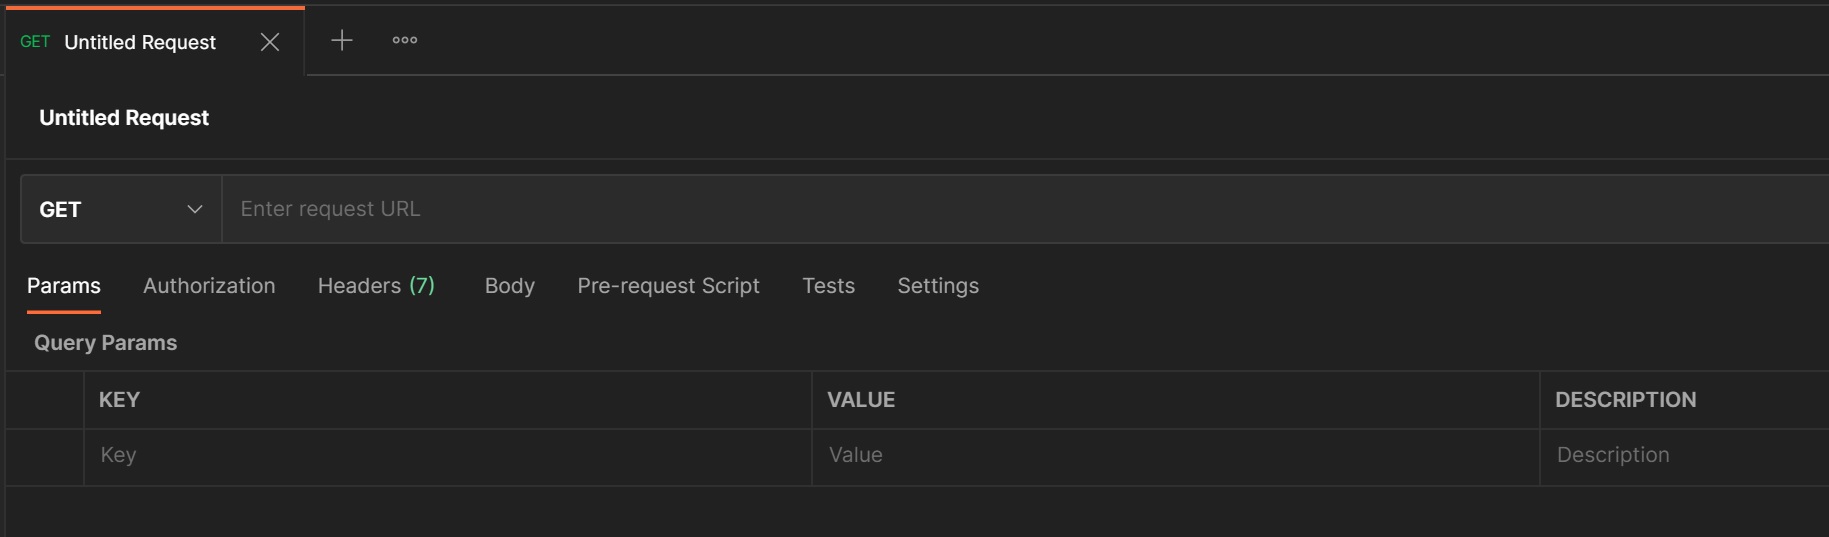Click the Key field in query params
Image resolution: width=1829 pixels, height=537 pixels.
click(446, 455)
